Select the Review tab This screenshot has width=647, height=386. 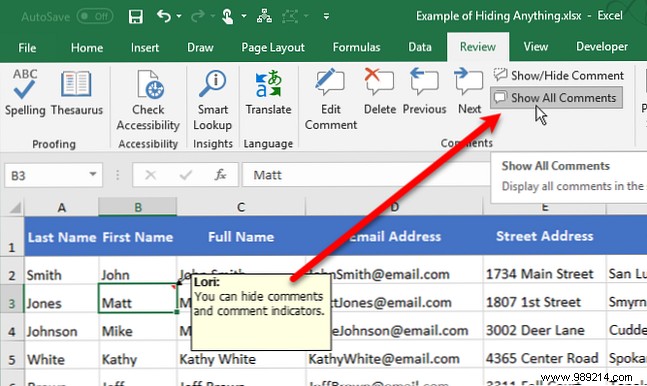click(478, 47)
